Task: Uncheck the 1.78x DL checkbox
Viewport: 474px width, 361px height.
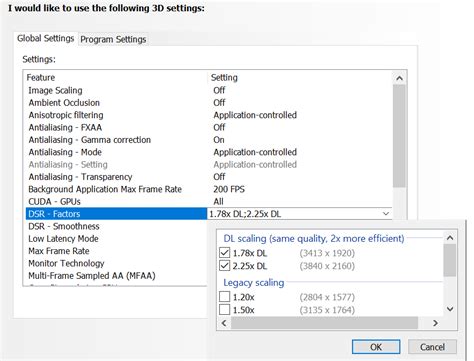Action: [x=224, y=253]
